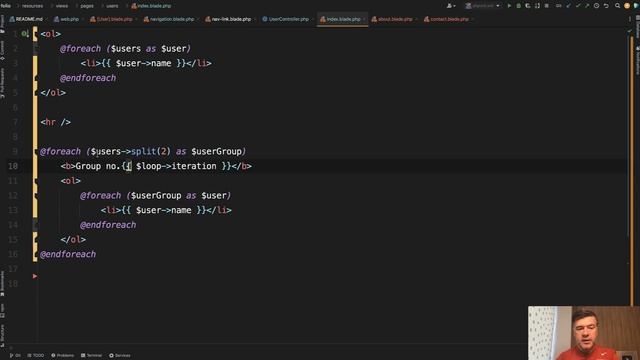Screen dimensions: 640x360
Task: Click the Git update project arrow icon
Action: tap(568, 6)
